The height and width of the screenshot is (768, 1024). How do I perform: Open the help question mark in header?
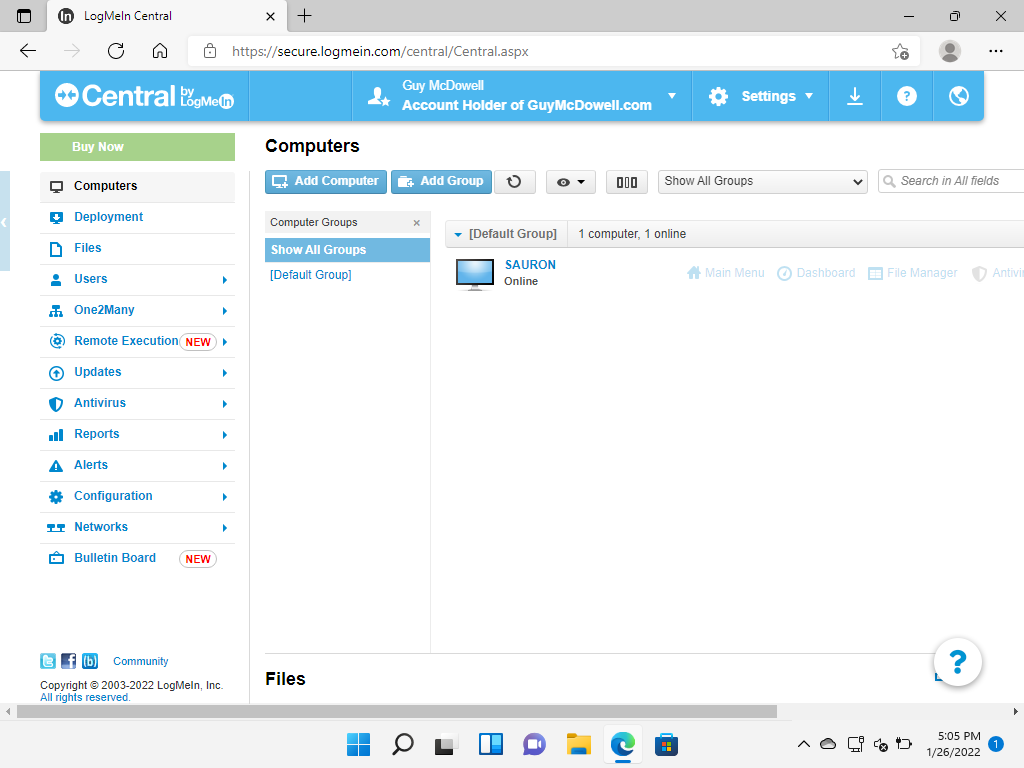pos(907,96)
